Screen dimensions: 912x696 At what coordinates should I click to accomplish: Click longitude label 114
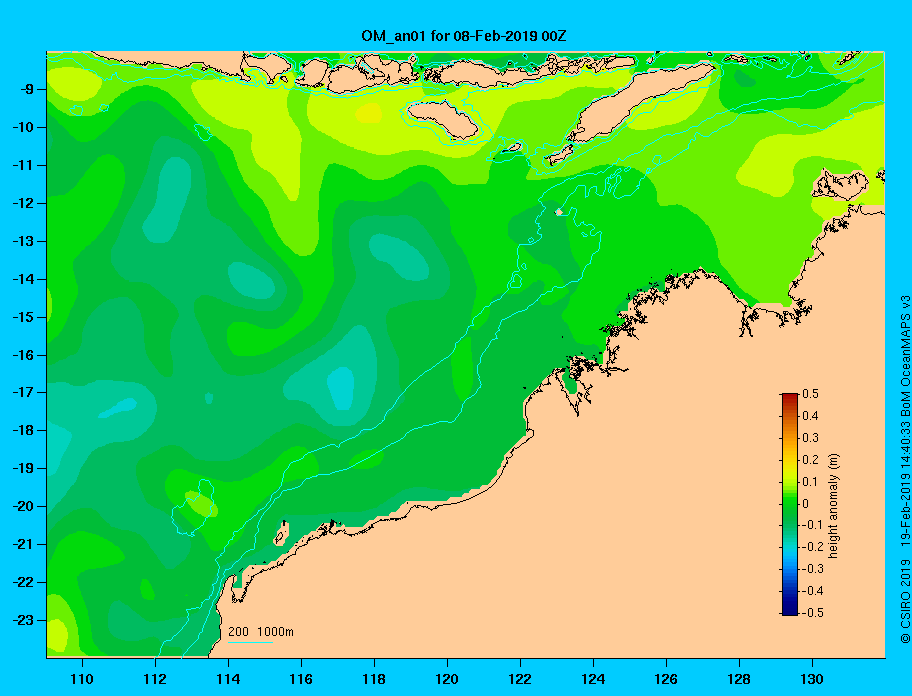(228, 679)
